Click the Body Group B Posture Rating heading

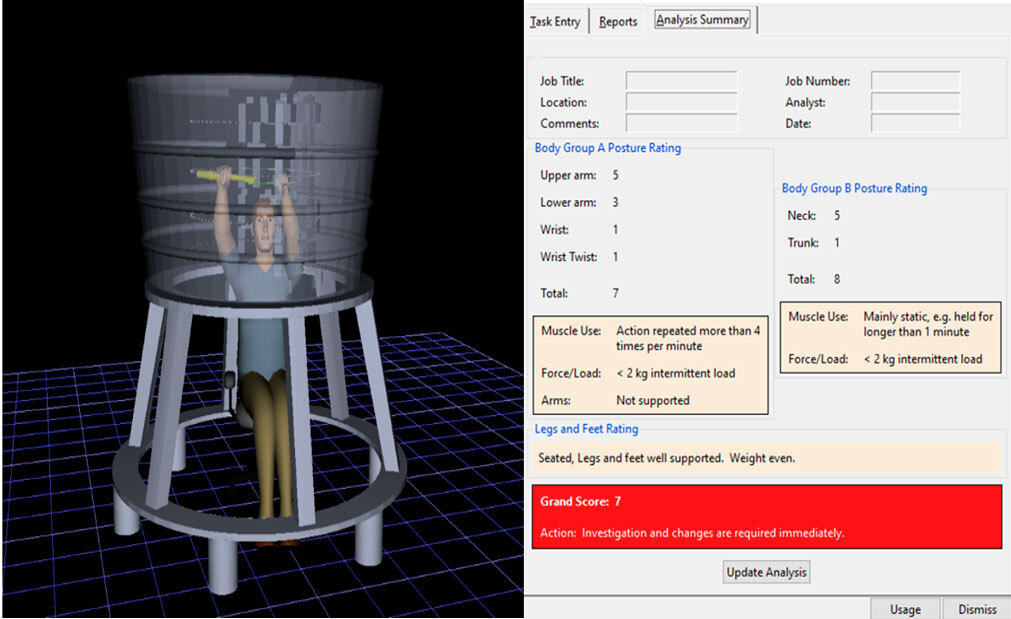(854, 188)
